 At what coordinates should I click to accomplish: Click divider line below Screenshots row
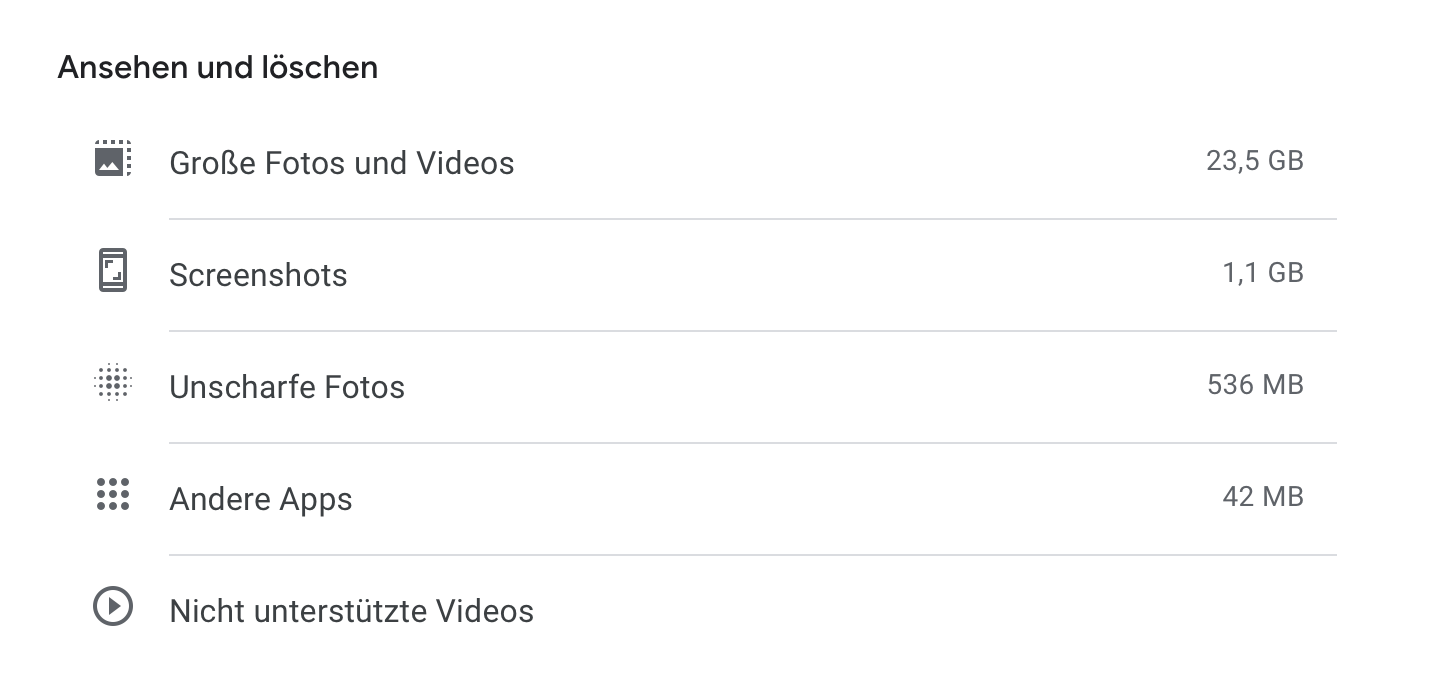click(752, 331)
